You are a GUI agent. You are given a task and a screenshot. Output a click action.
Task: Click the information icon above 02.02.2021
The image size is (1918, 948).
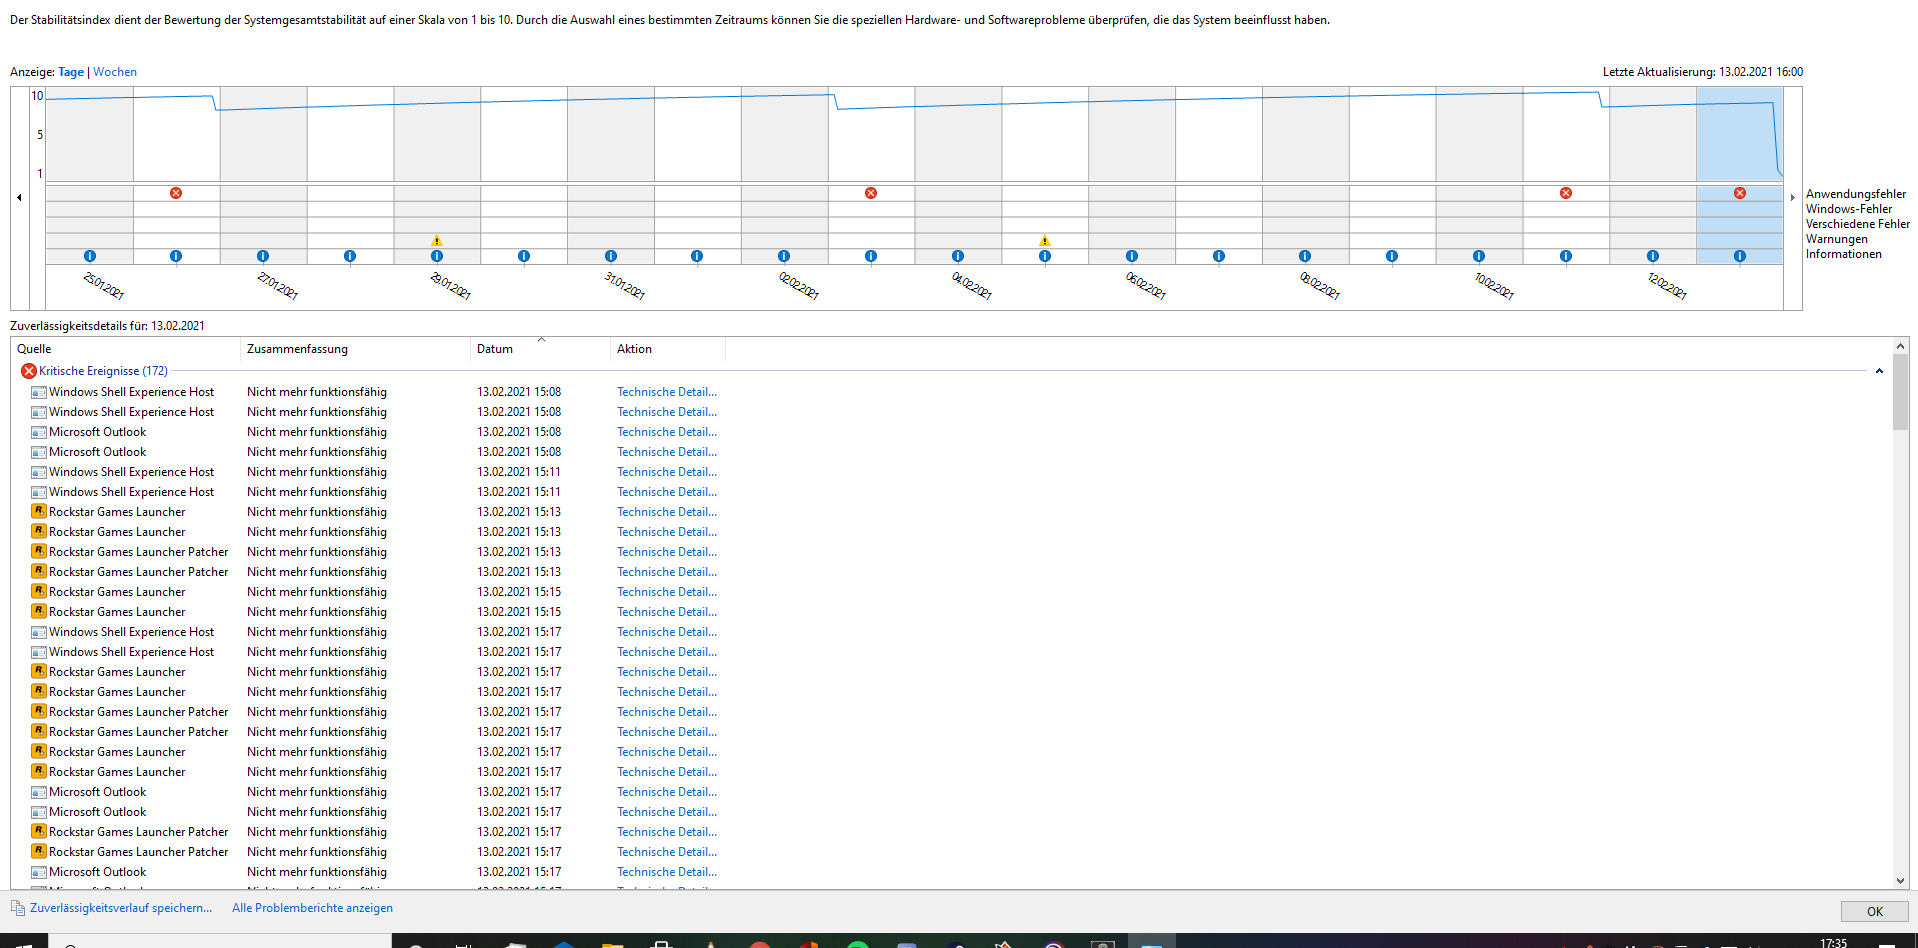[784, 257]
